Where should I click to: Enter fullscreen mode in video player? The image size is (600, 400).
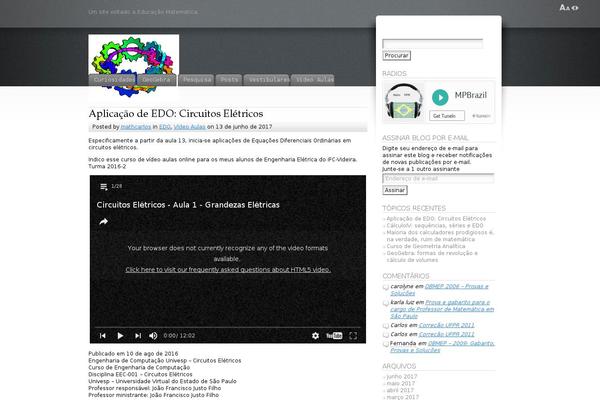(353, 336)
